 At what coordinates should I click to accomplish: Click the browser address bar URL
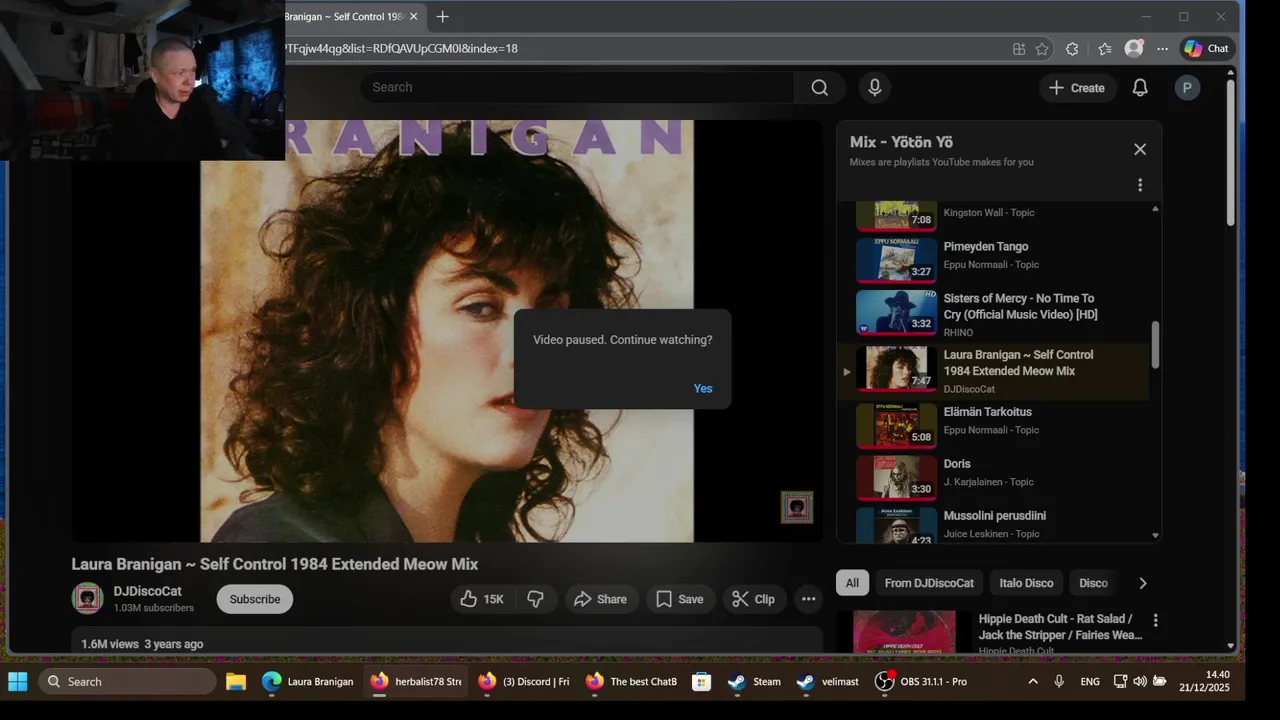(x=401, y=48)
